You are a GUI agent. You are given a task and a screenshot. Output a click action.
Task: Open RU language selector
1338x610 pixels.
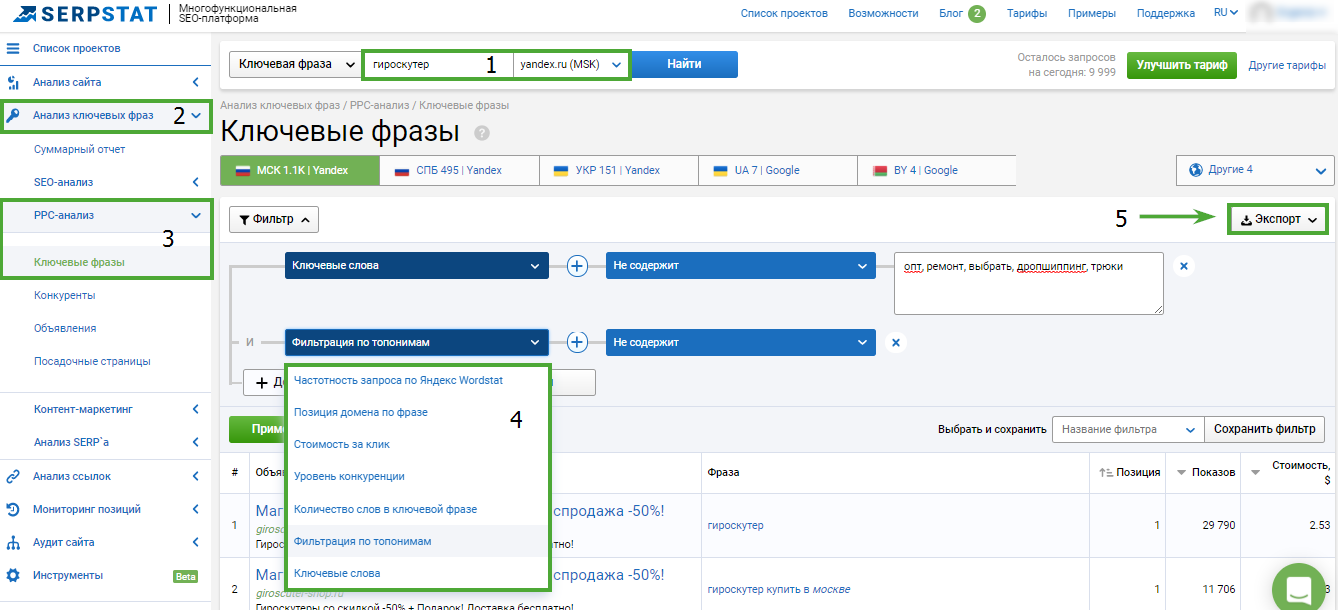[x=1225, y=13]
